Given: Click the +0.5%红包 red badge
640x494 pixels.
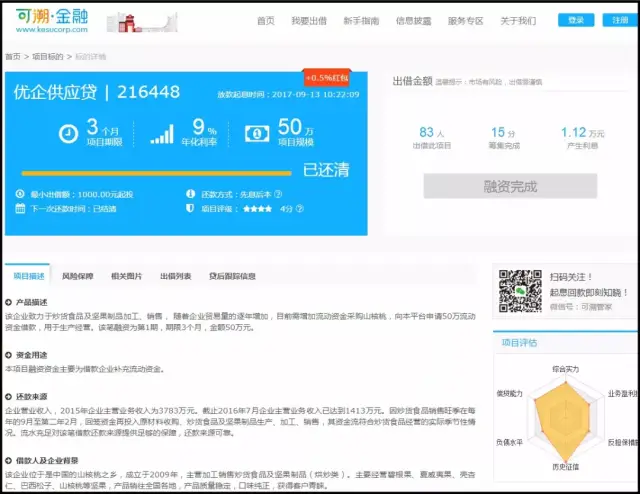Looking at the screenshot, I should 327,77.
